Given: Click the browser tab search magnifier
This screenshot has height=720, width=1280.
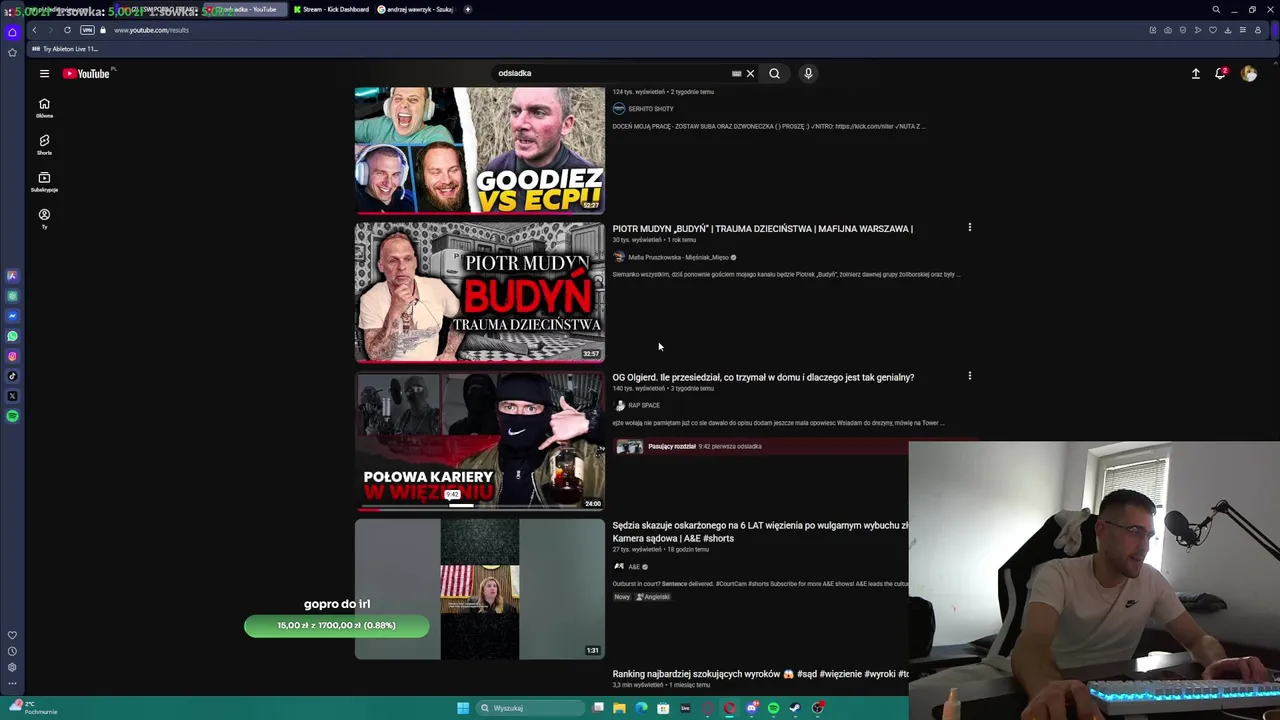Looking at the screenshot, I should tap(1216, 9).
